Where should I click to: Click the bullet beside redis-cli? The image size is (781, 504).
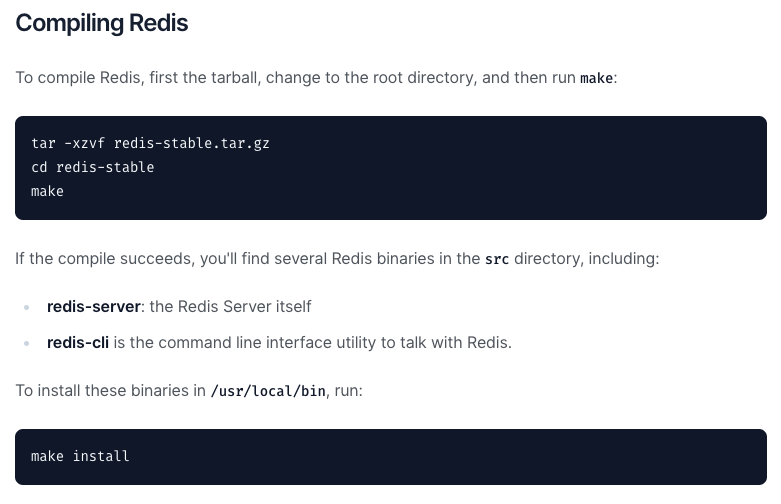(27, 343)
